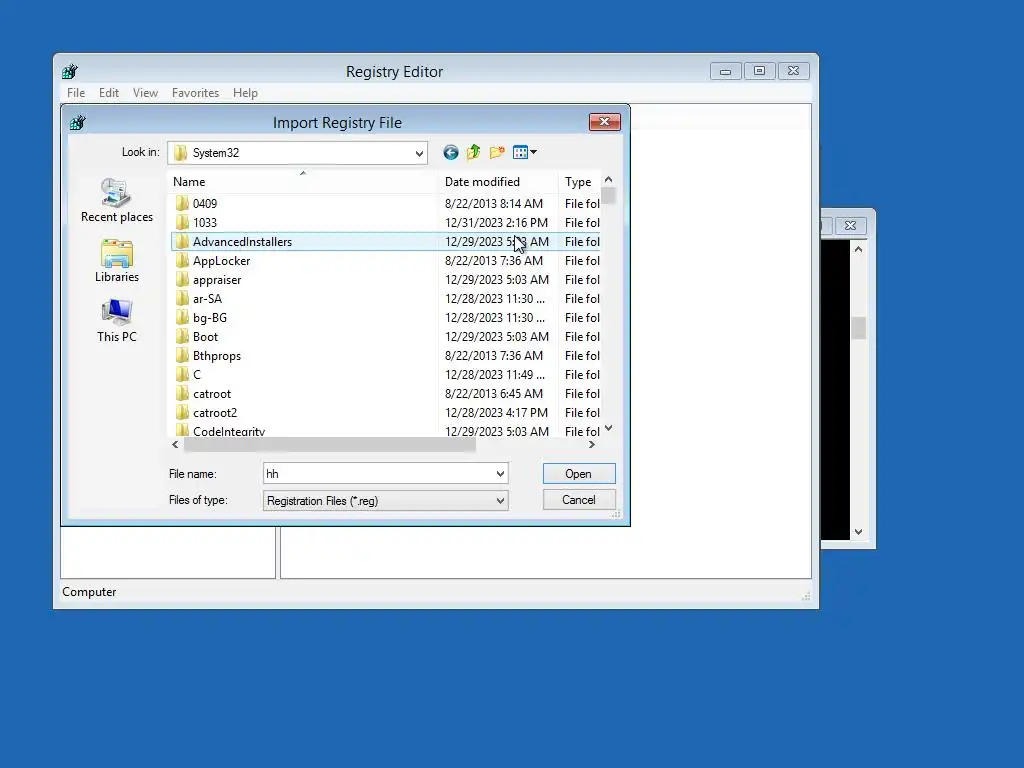Open the View Menu button
Image resolution: width=1024 pixels, height=768 pixels.
click(524, 153)
